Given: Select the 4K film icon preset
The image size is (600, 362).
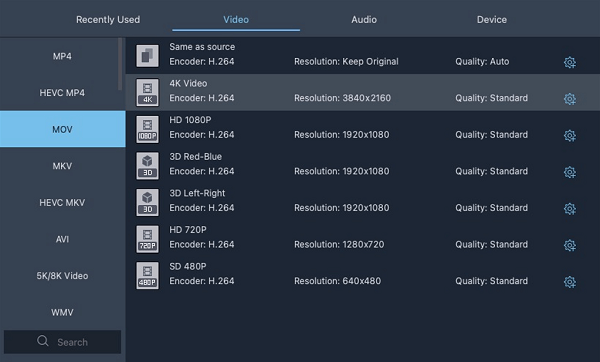Looking at the screenshot, I should (147, 92).
